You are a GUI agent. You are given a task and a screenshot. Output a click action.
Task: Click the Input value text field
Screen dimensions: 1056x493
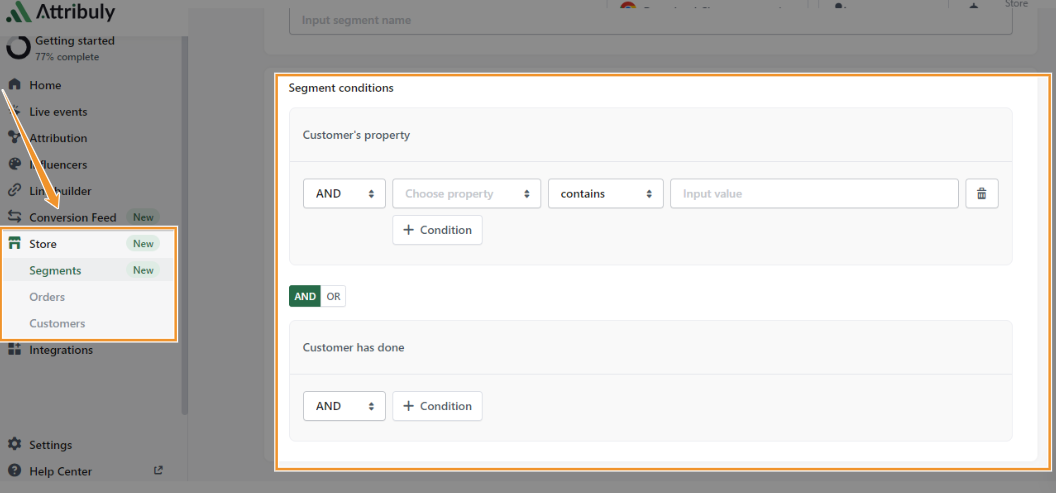(x=813, y=194)
